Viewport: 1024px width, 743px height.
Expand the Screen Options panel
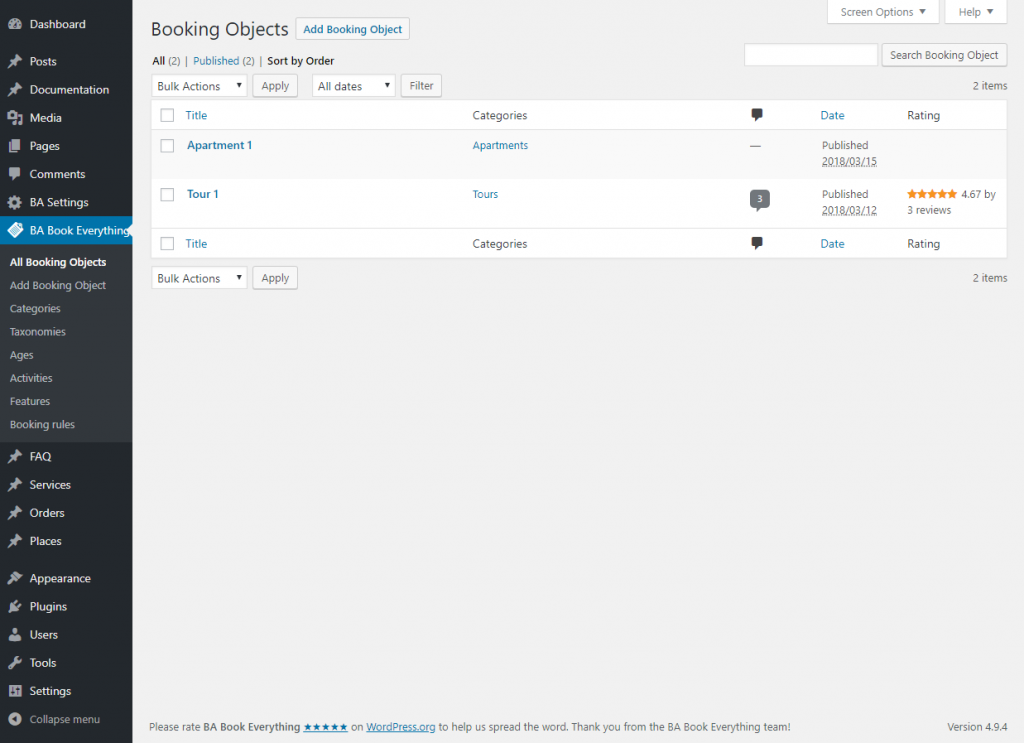[x=882, y=12]
